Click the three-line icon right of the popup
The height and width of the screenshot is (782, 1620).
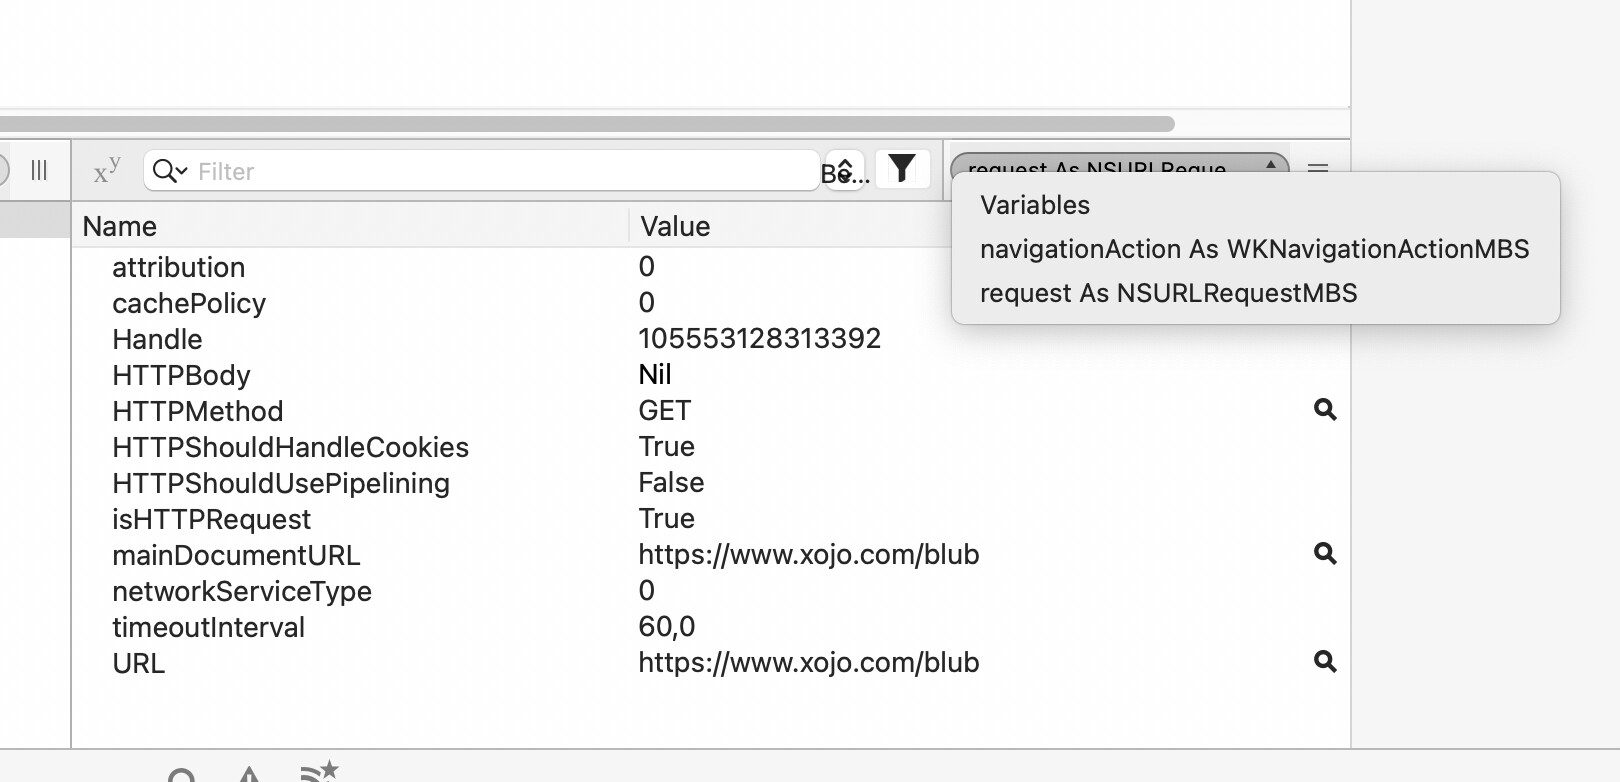click(x=1318, y=167)
